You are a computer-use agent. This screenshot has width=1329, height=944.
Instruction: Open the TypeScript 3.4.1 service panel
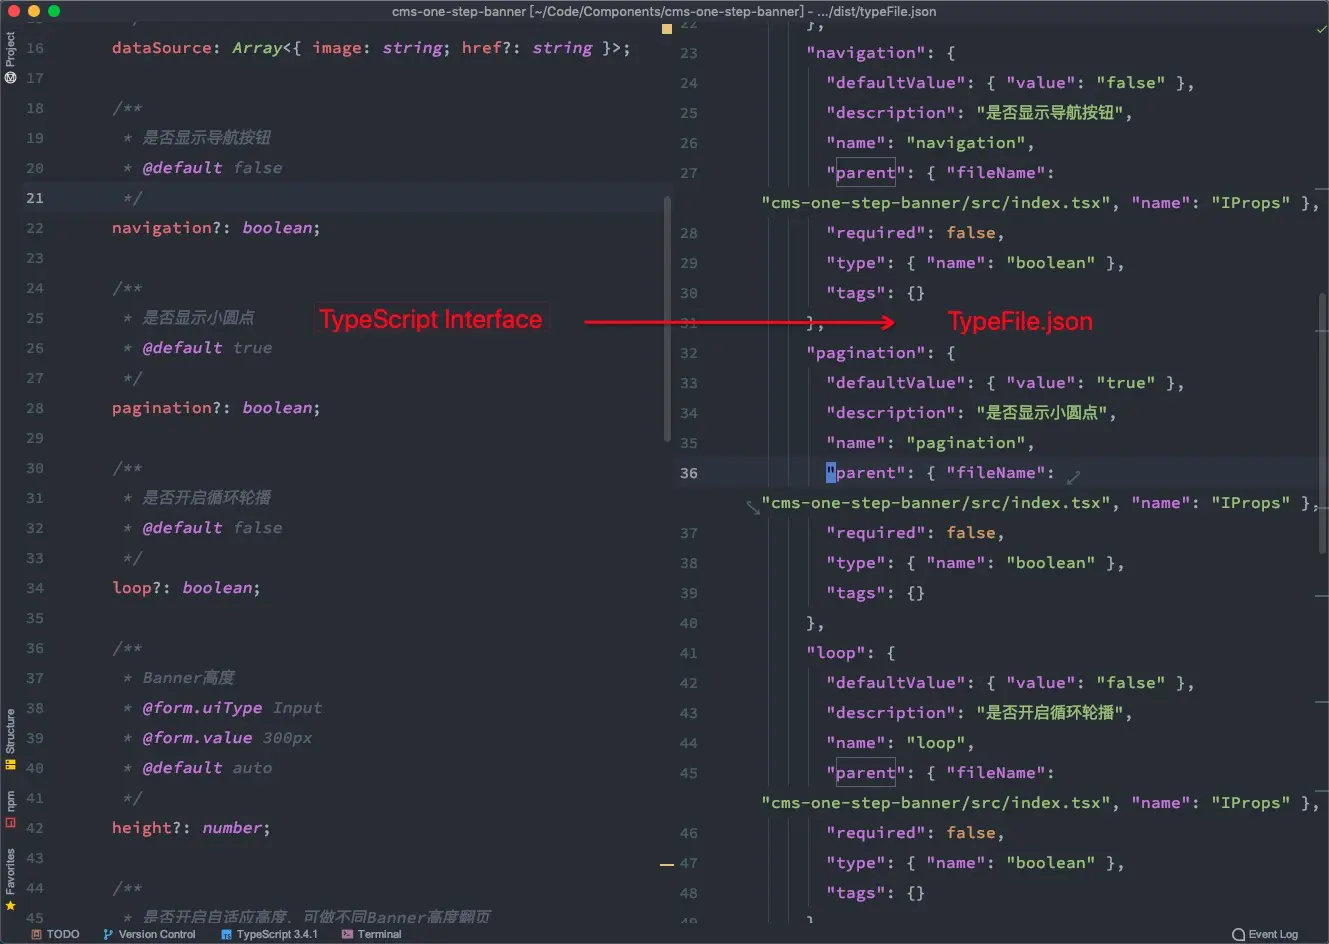click(x=269, y=934)
